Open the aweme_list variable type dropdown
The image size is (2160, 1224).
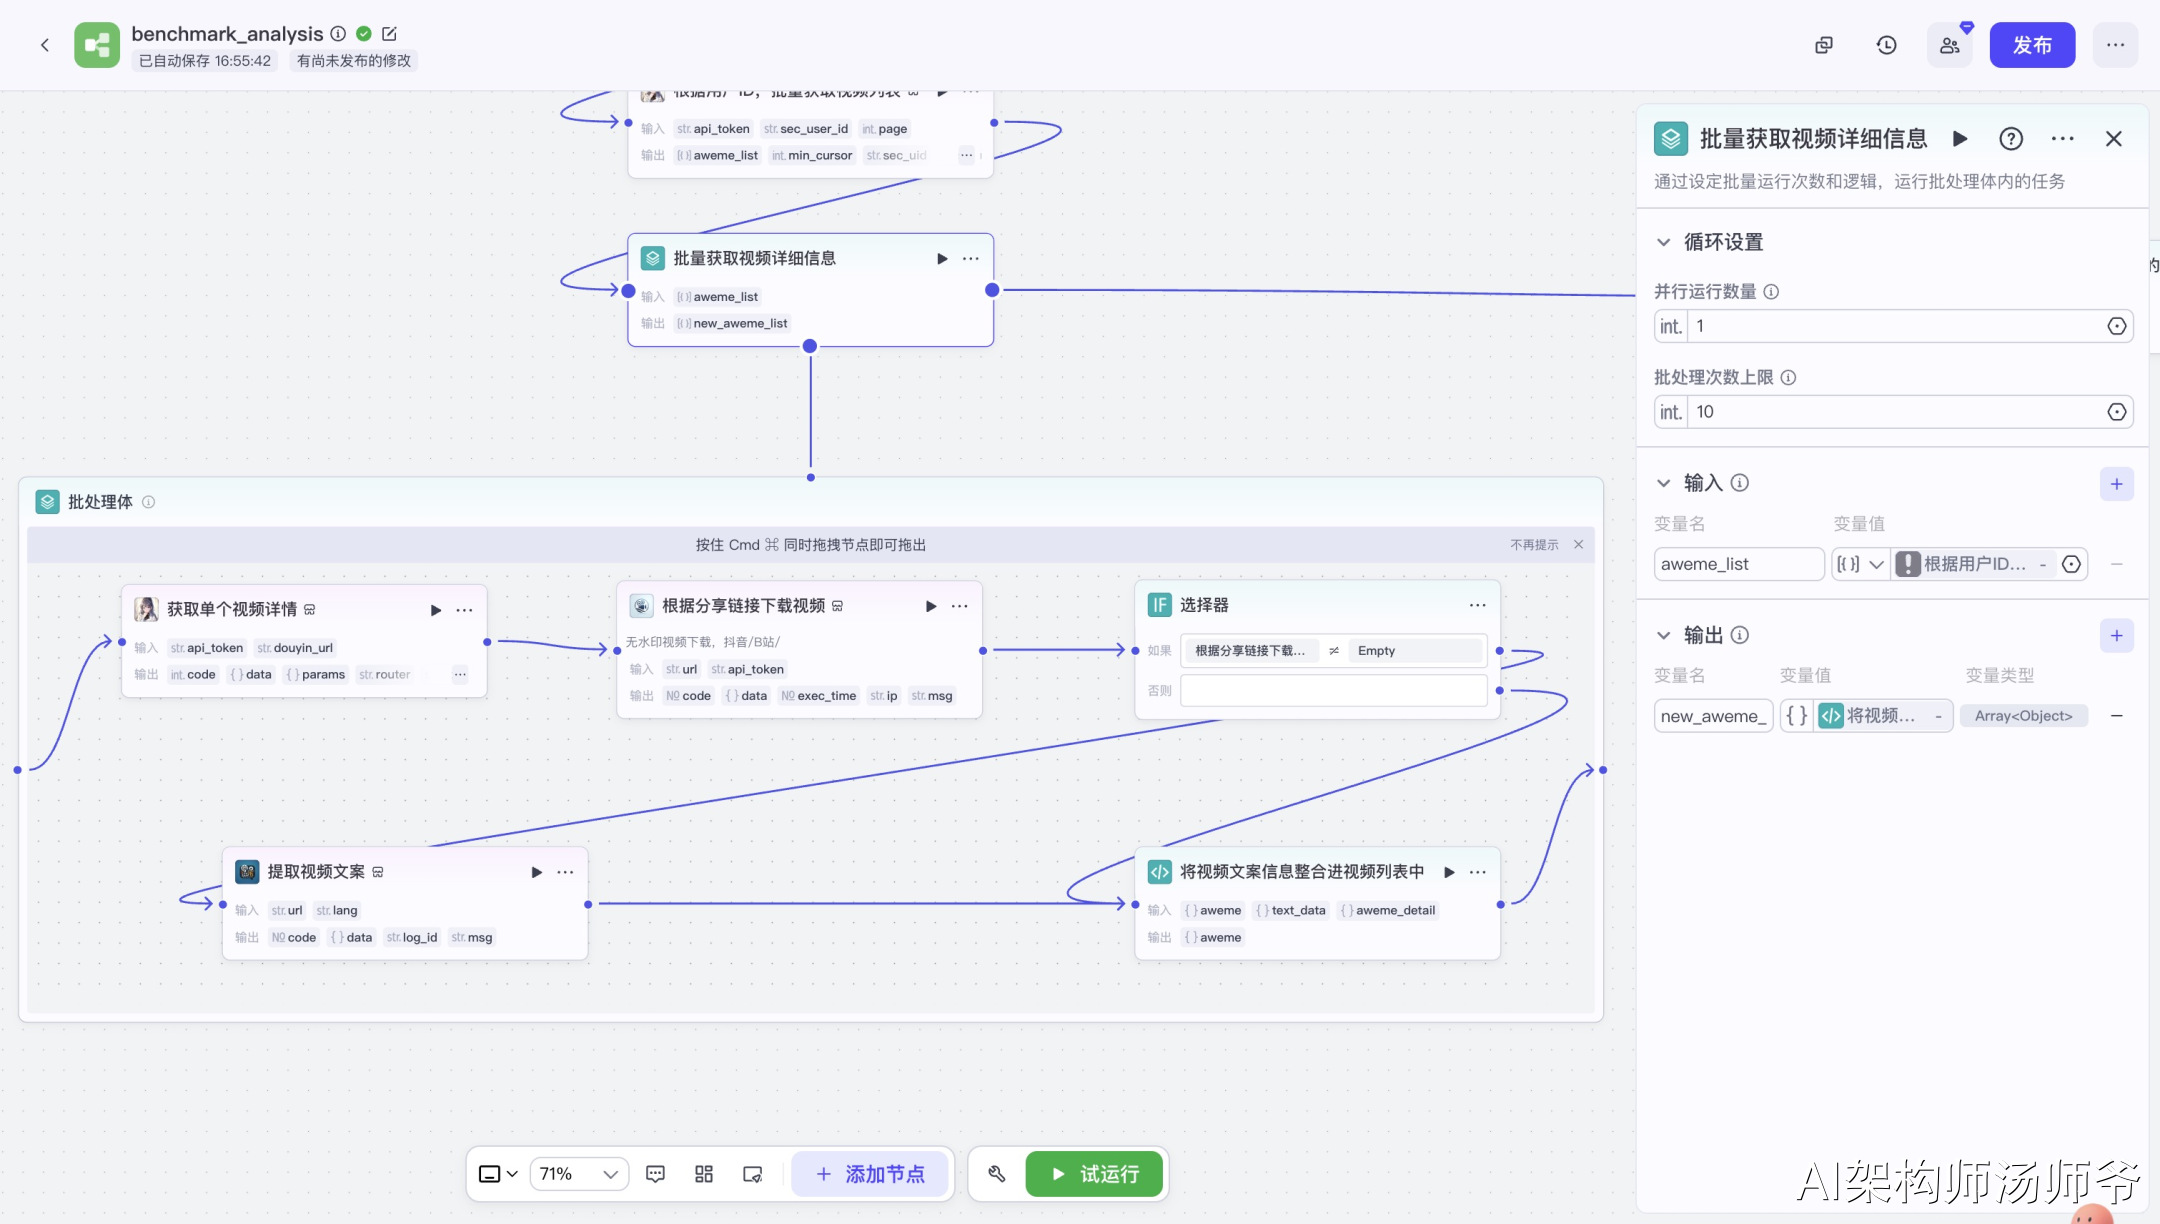point(1859,564)
